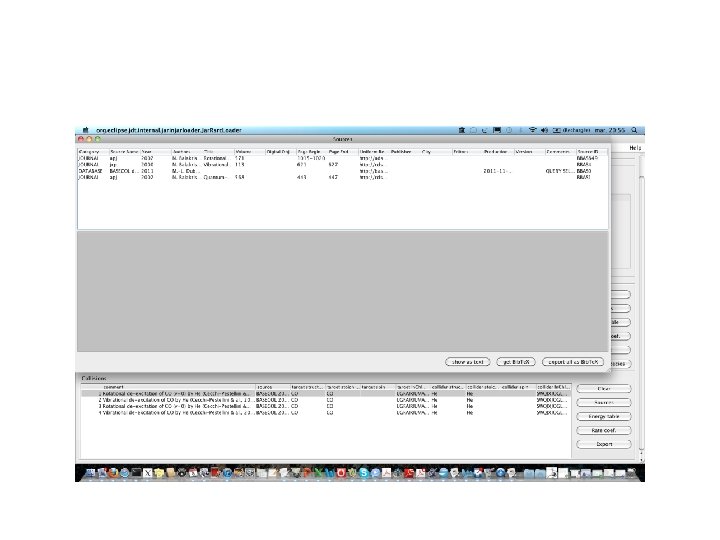The height and width of the screenshot is (540, 720).
Task: Click the Wi-Fi status icon
Action: pos(532,130)
